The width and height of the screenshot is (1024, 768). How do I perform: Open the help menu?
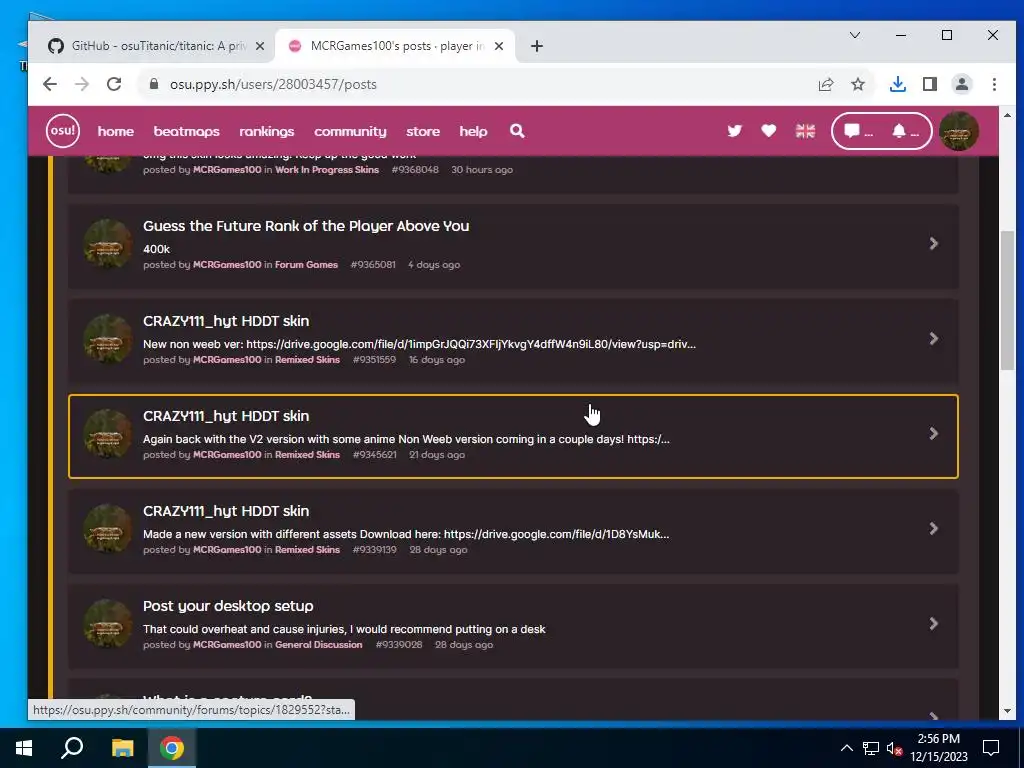[473, 131]
